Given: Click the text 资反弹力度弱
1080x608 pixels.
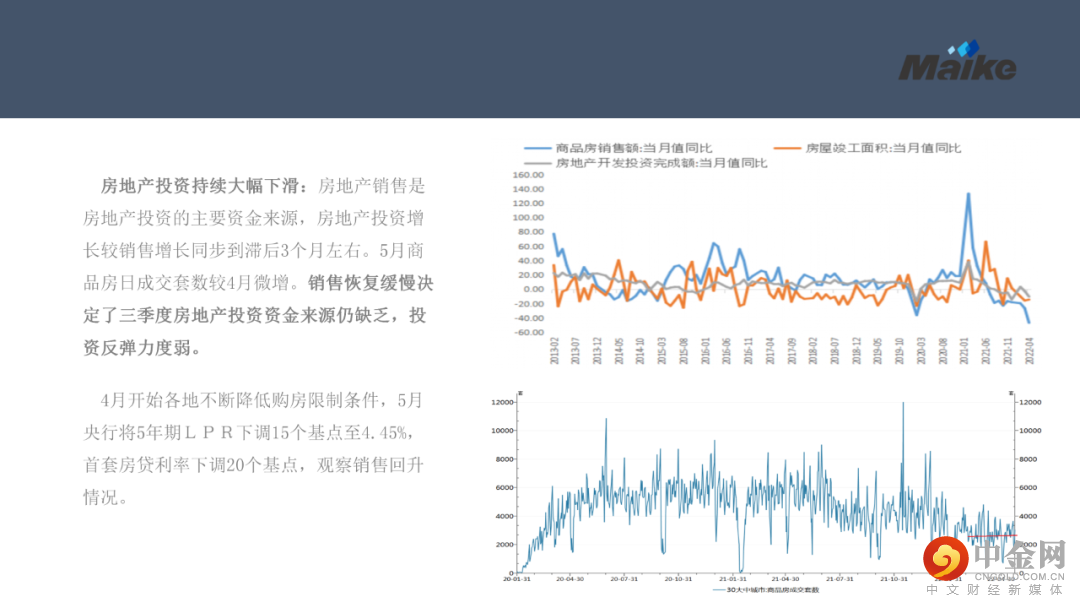Looking at the screenshot, I should [x=136, y=348].
